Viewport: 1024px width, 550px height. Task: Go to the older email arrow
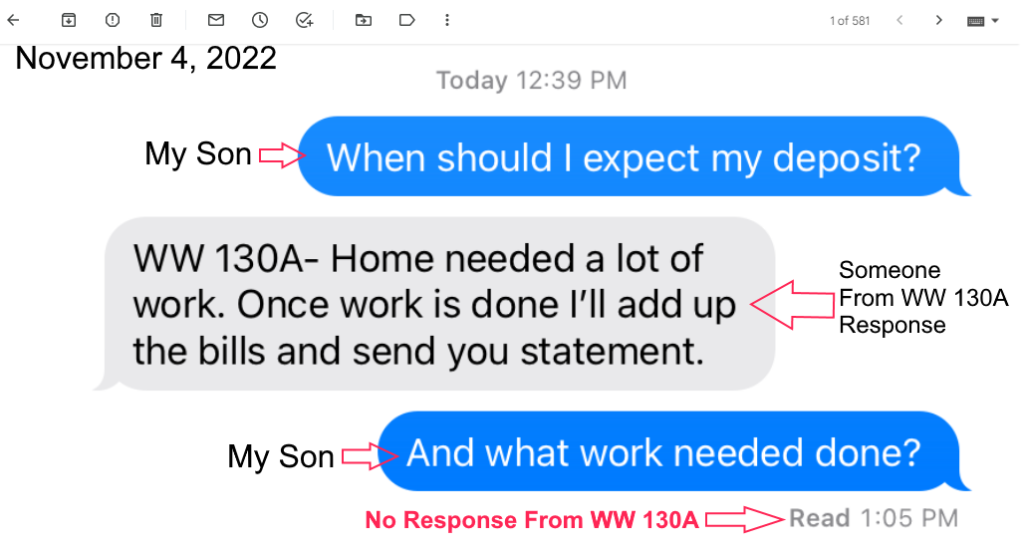click(939, 20)
